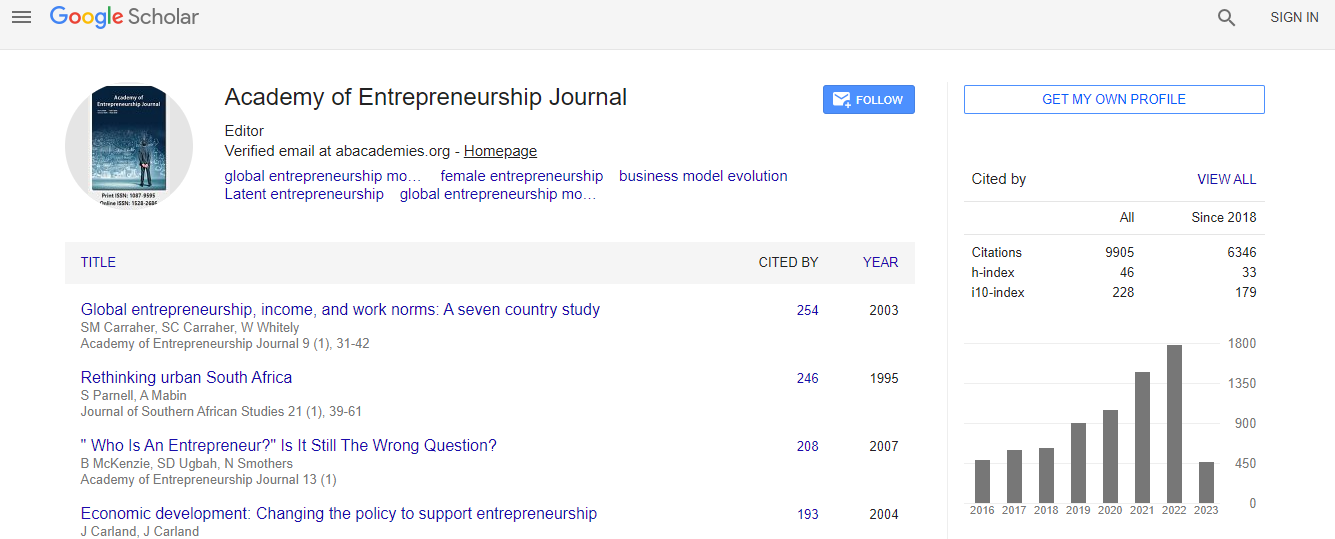Click View All in Cited by
Viewport: 1335px width, 539px height.
pyautogui.click(x=1227, y=180)
